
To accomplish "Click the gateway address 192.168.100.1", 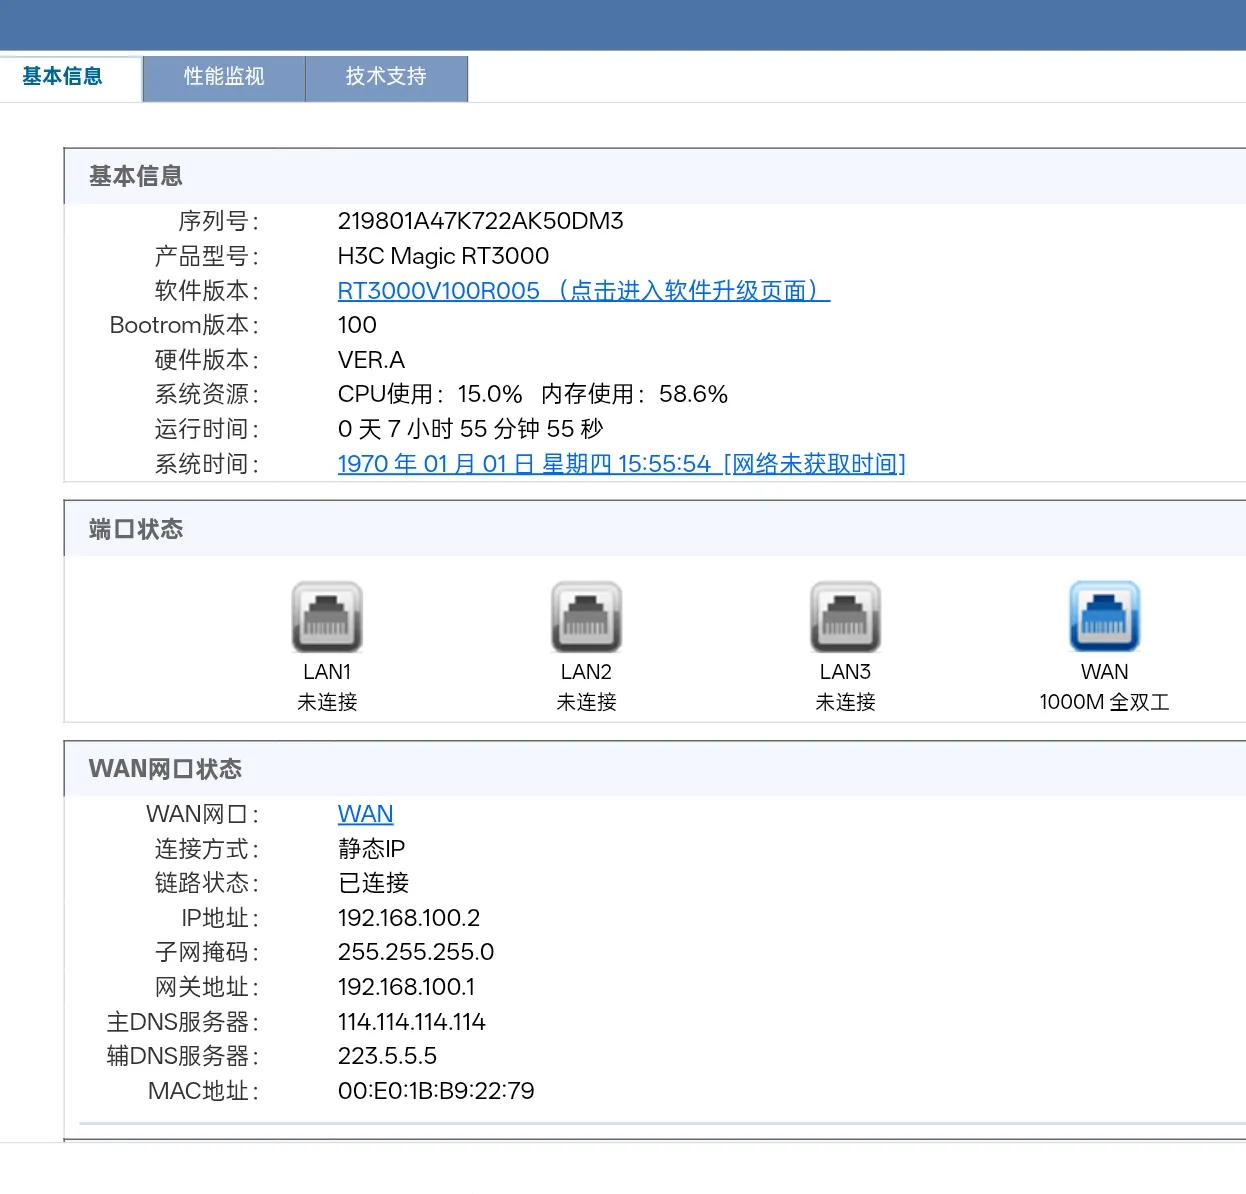I will coord(406,987).
